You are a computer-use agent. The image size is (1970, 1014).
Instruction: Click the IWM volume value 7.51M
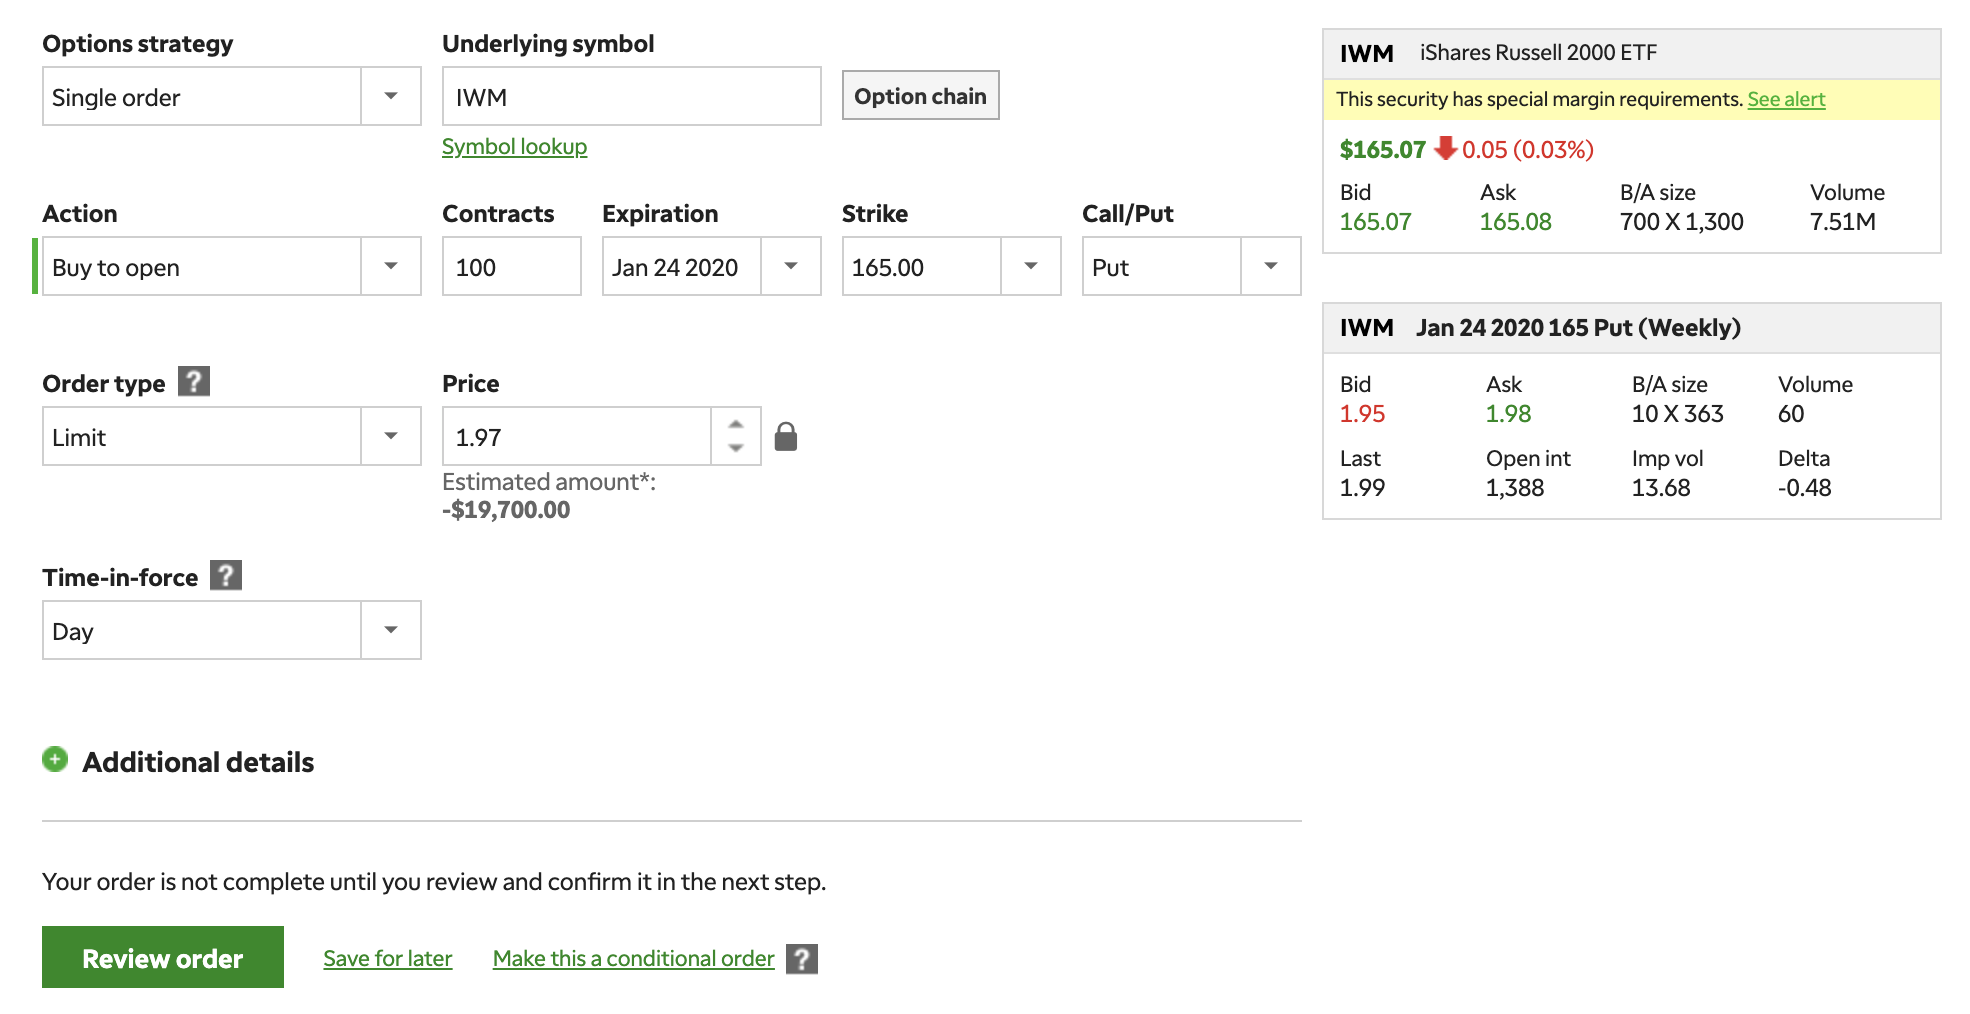coord(1842,222)
